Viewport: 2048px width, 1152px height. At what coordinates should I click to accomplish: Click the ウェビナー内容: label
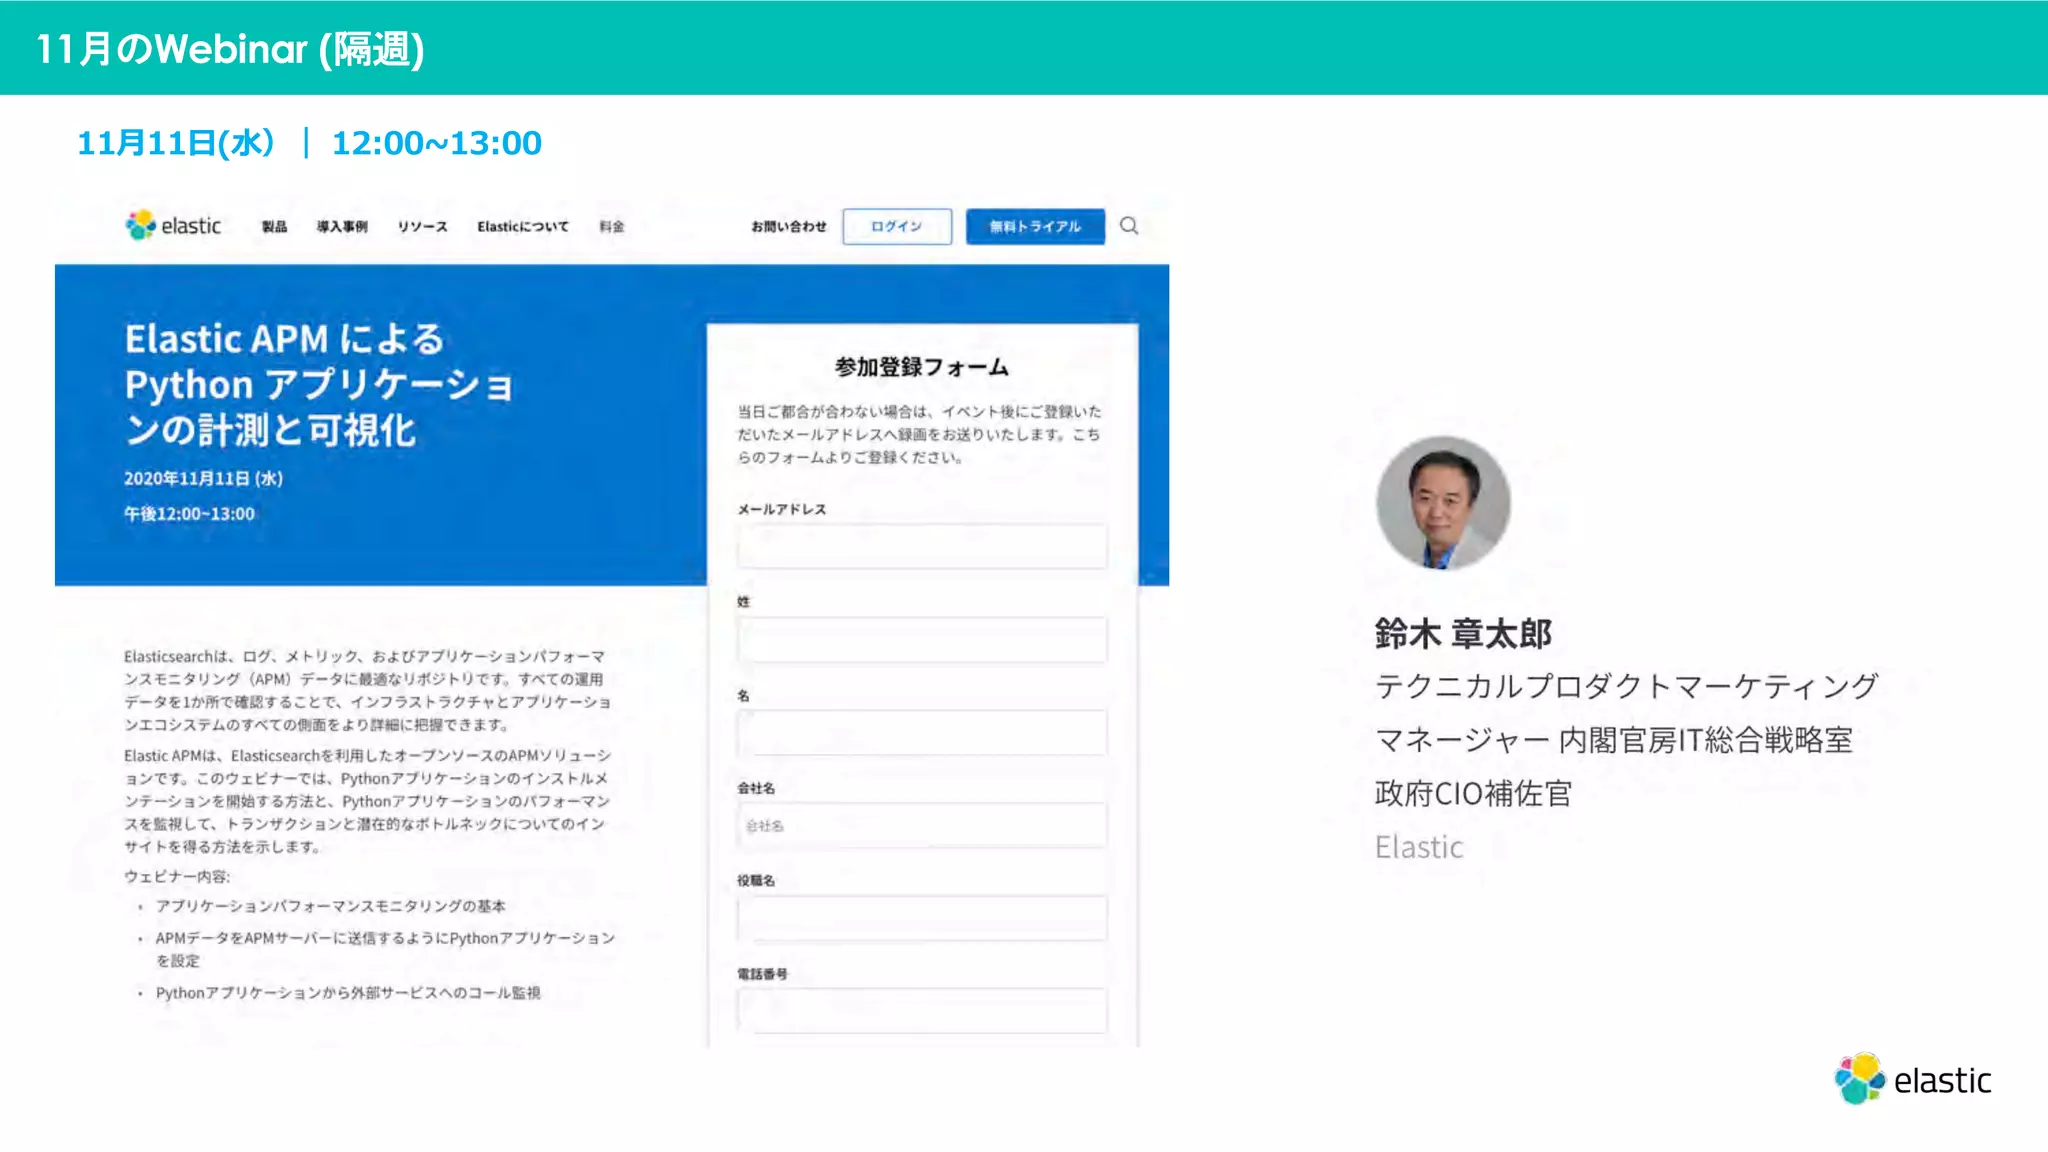click(x=177, y=876)
